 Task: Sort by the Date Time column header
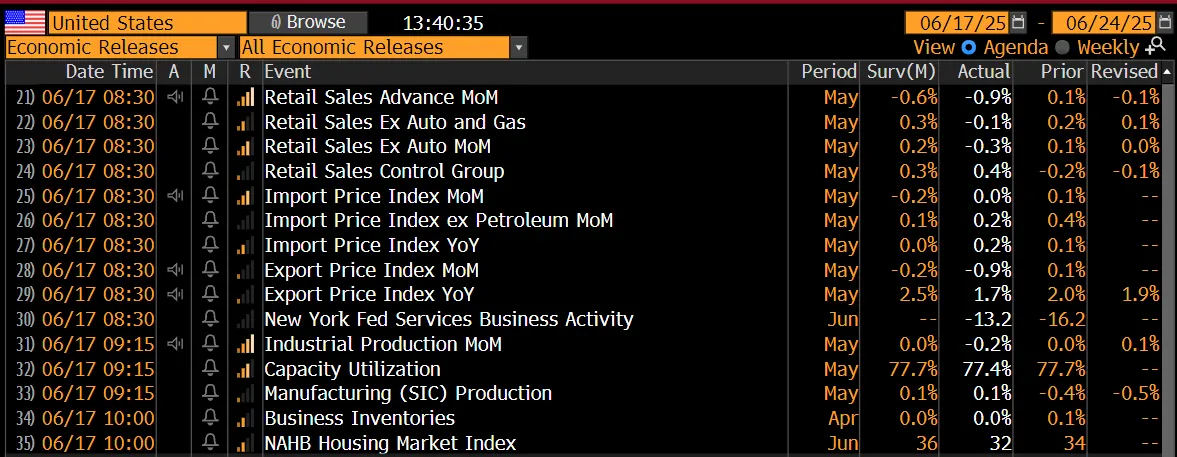pyautogui.click(x=109, y=72)
